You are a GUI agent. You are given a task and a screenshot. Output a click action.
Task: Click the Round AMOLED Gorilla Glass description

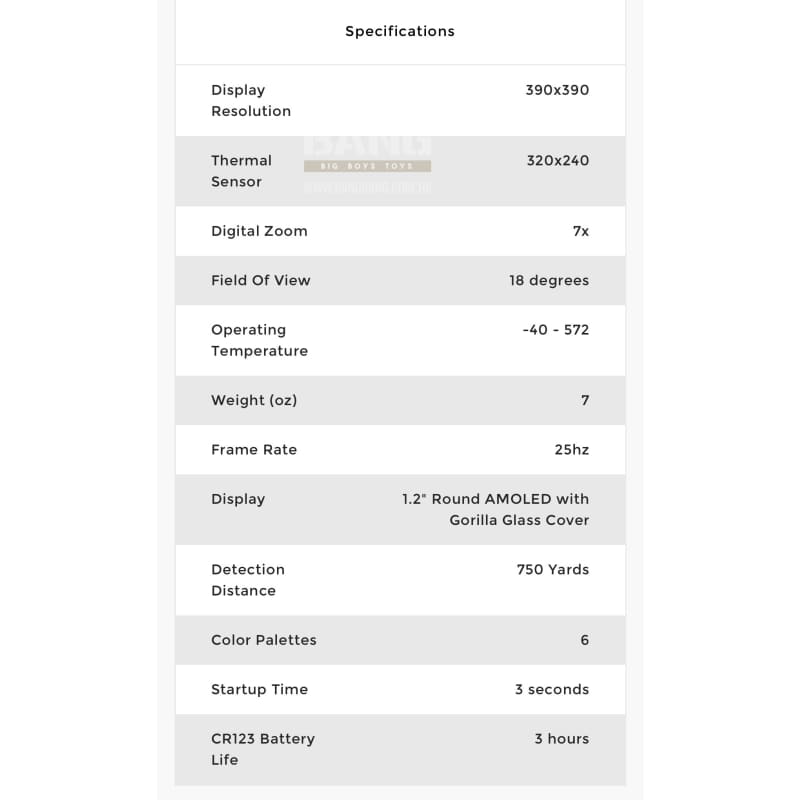click(496, 509)
